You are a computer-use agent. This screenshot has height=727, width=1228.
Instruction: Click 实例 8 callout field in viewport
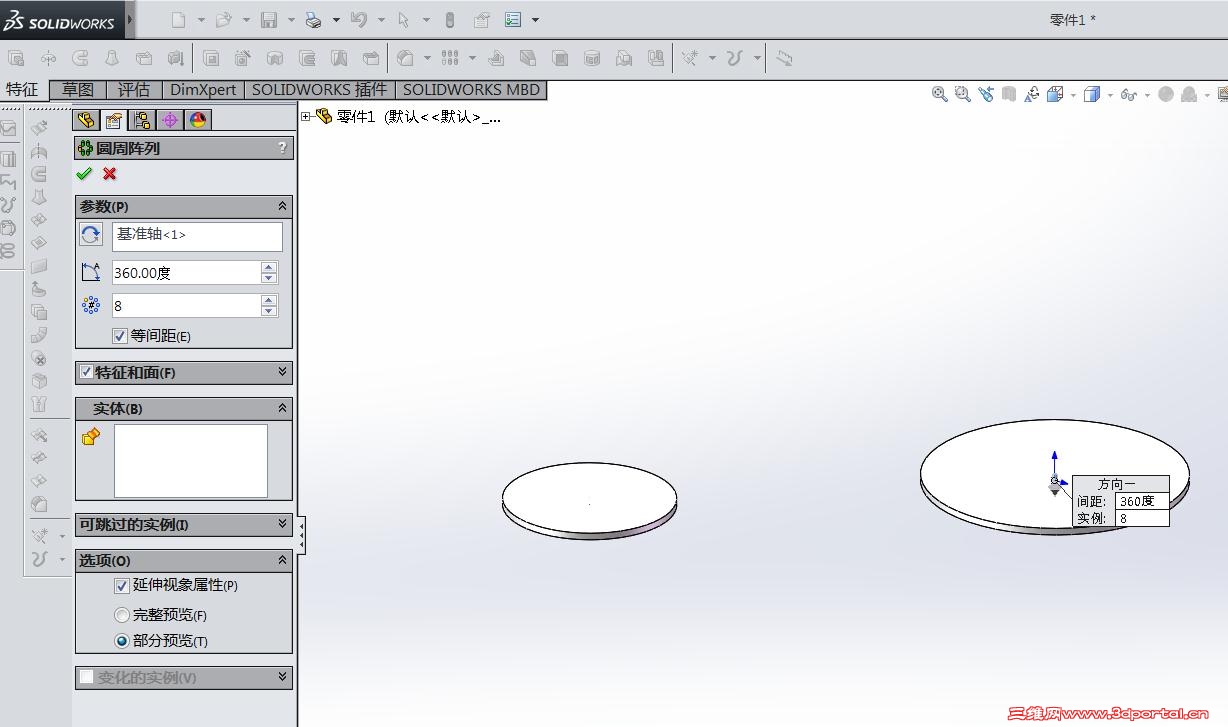[x=1142, y=518]
